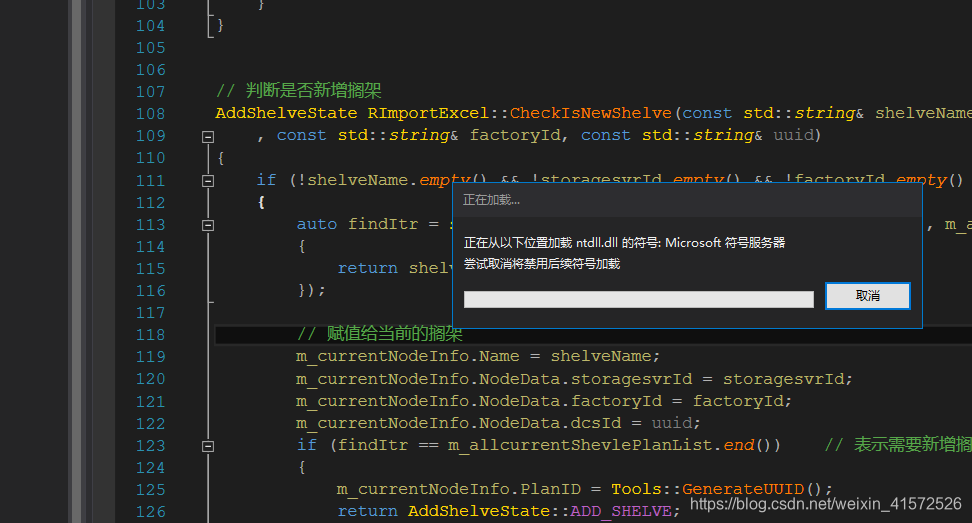Viewport: 972px width, 523px height.
Task: Click the AddShelveState return type on line 108
Action: 286,113
